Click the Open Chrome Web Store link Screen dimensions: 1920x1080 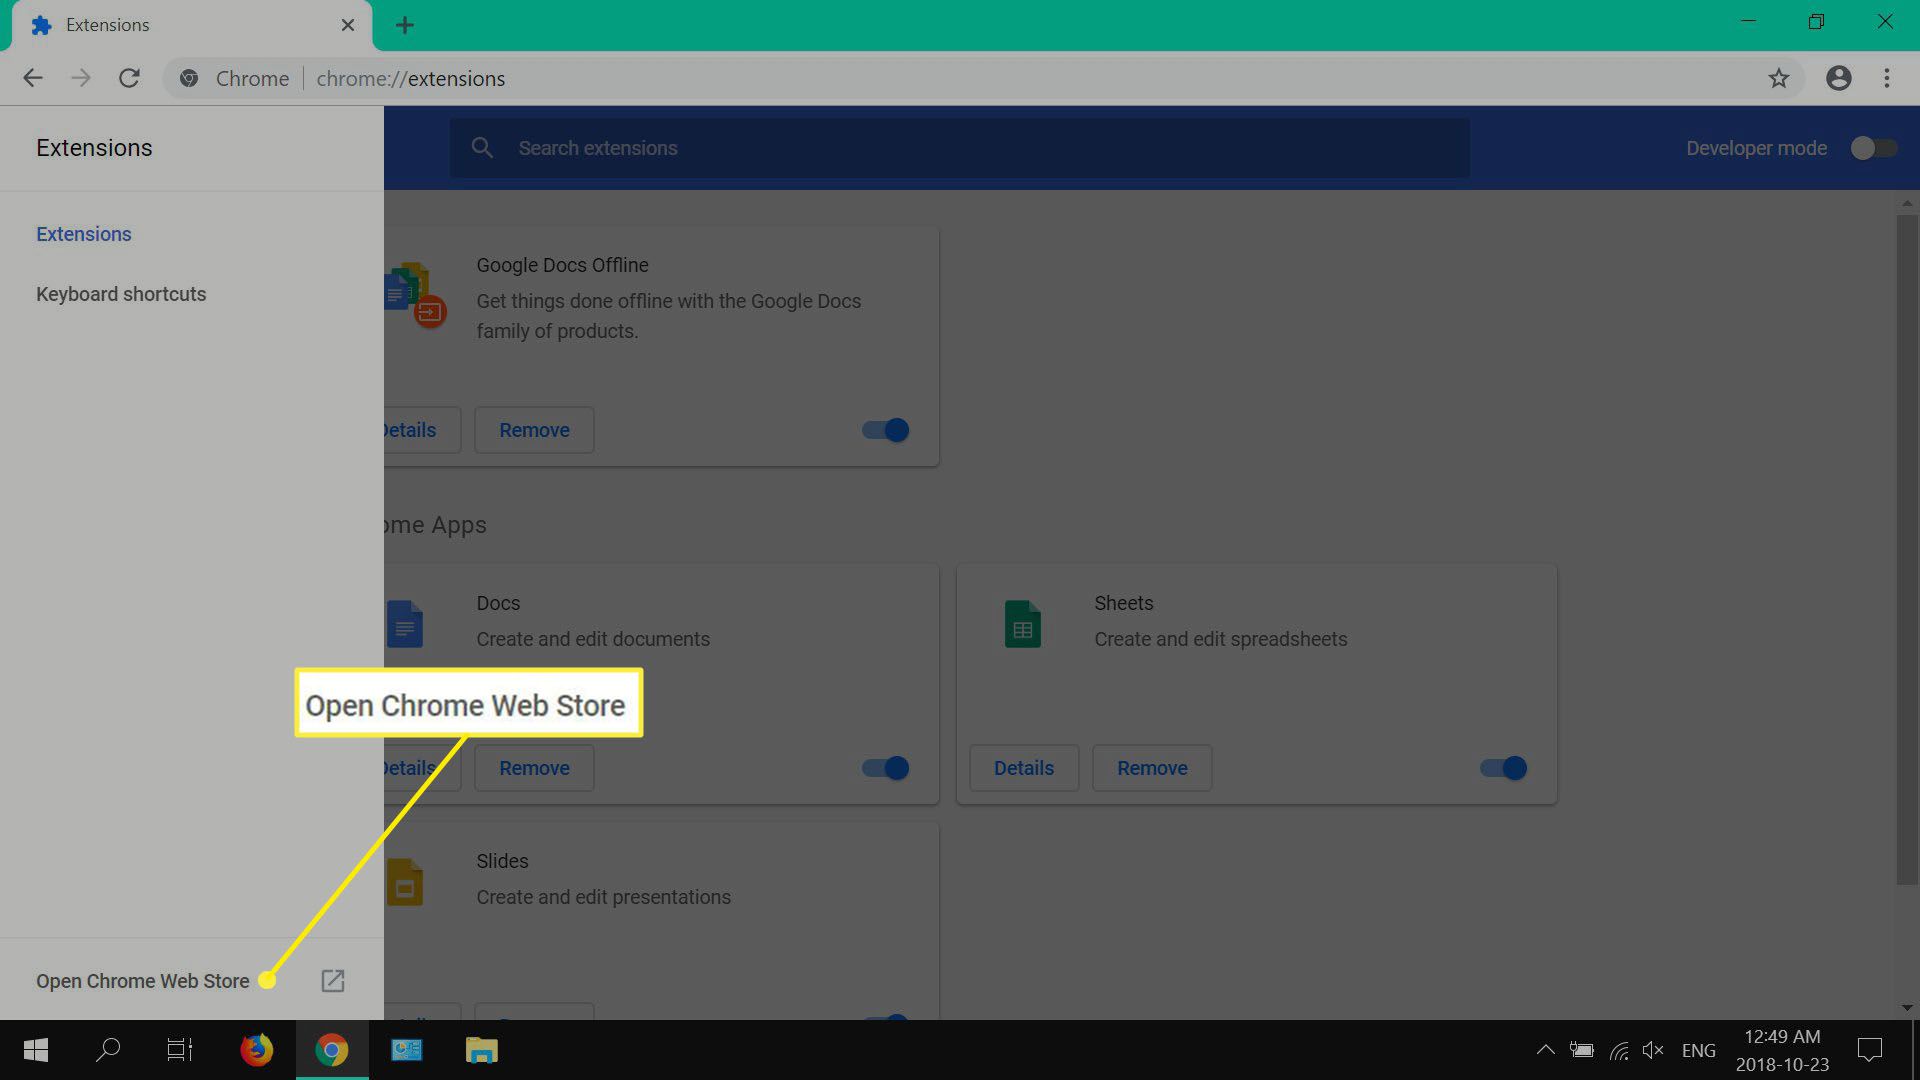tap(143, 981)
